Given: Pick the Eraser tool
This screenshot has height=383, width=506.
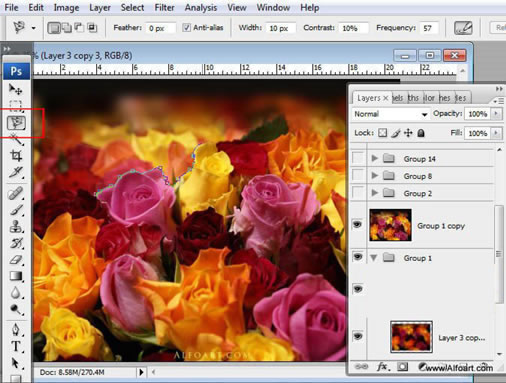Looking at the screenshot, I should click(x=16, y=260).
